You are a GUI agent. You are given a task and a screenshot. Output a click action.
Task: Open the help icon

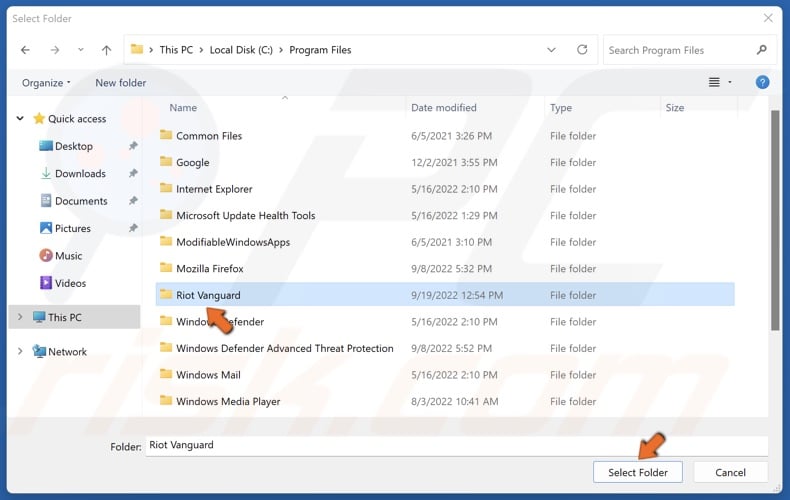pyautogui.click(x=762, y=82)
